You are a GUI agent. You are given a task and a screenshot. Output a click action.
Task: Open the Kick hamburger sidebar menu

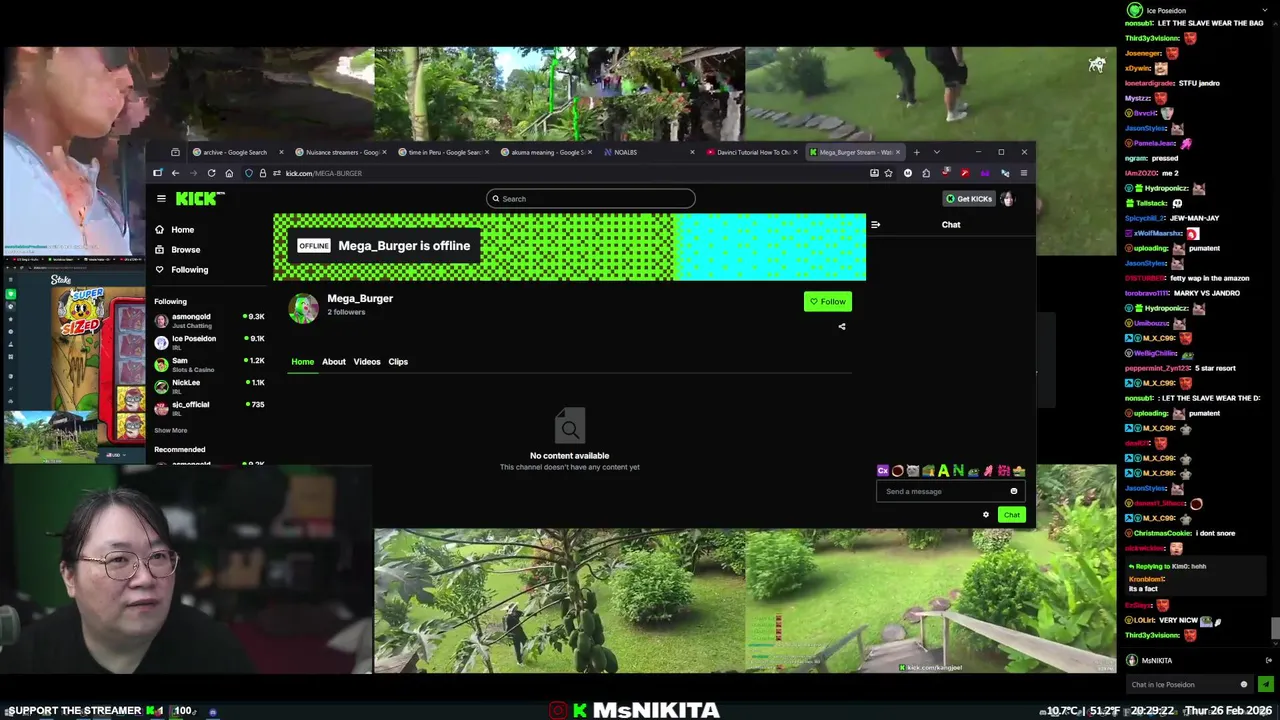161,199
